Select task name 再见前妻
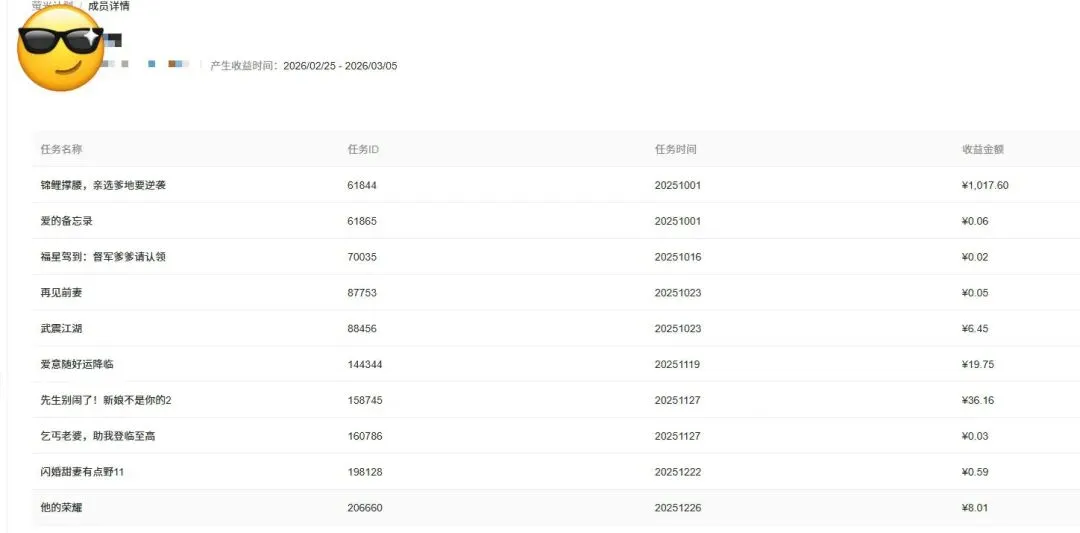The width and height of the screenshot is (1080, 533). [61, 293]
